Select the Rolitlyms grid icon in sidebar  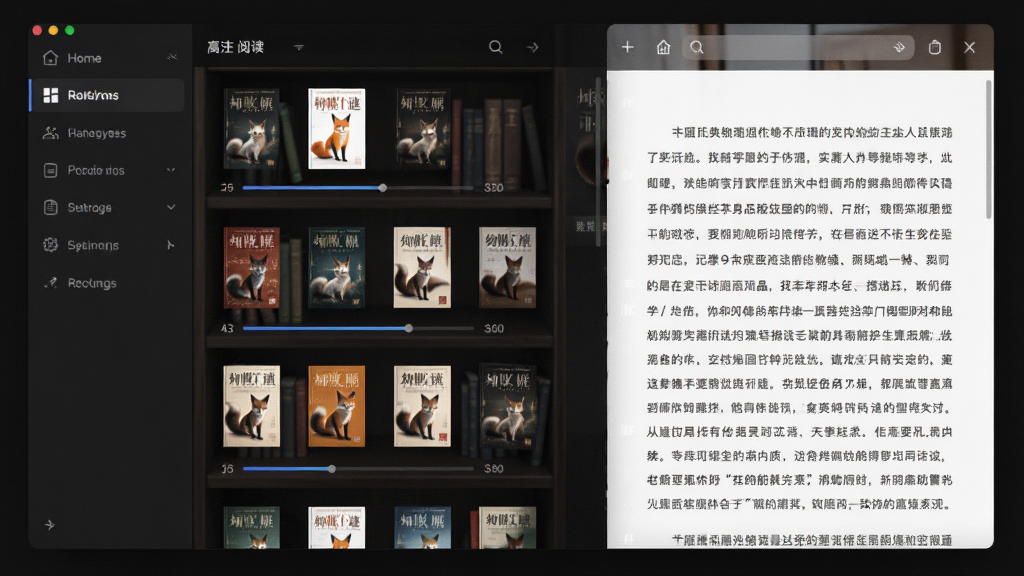(x=50, y=95)
